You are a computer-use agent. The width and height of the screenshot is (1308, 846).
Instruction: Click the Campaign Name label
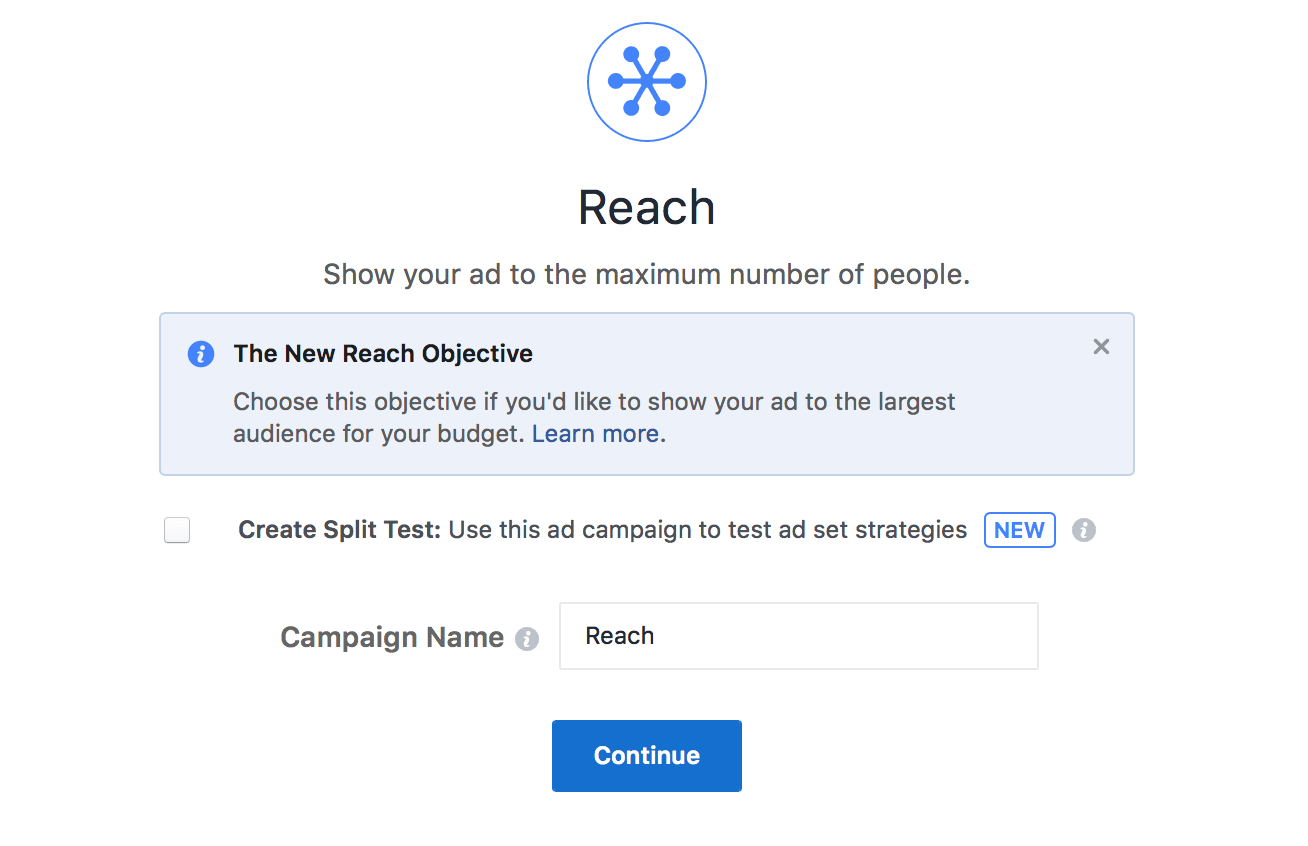pos(392,637)
